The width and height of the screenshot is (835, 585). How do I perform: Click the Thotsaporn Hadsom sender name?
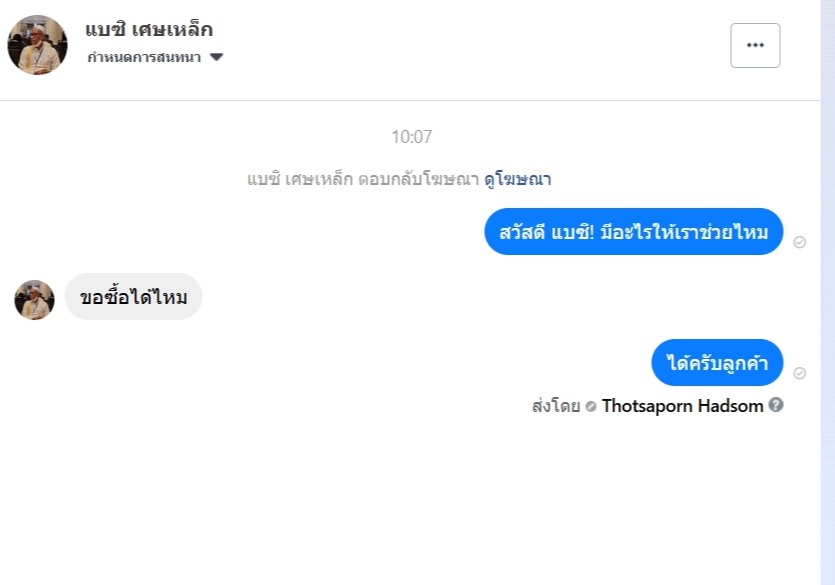tap(682, 406)
